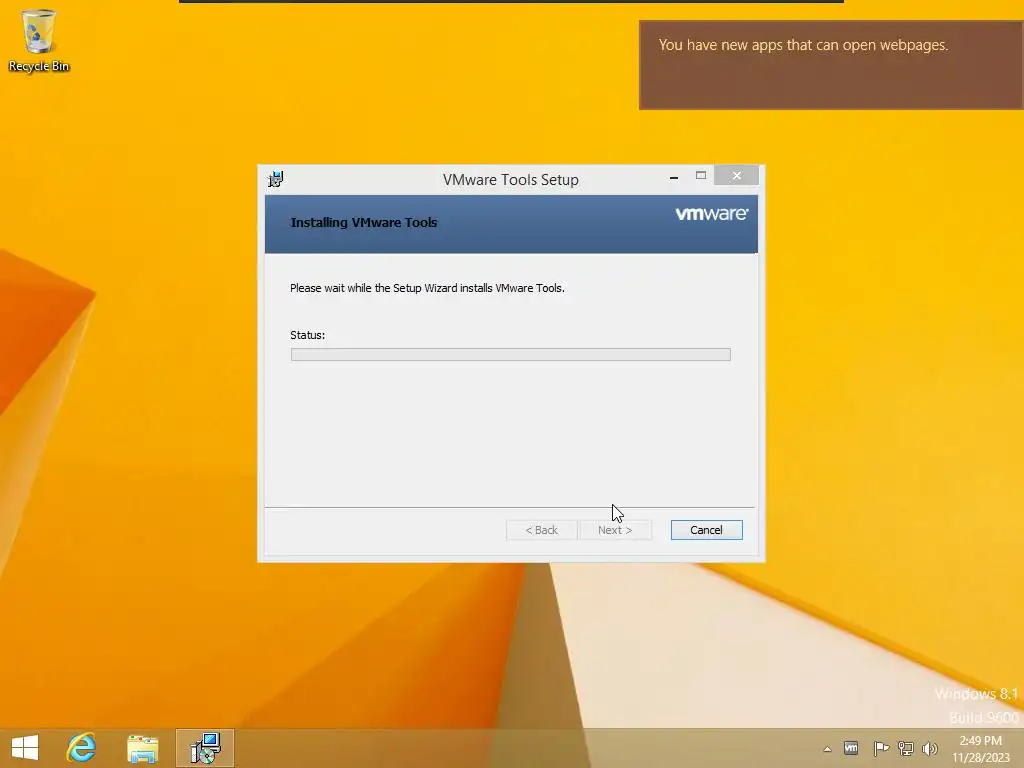The image size is (1024, 768).
Task: Show hidden system tray icons arrow
Action: (827, 749)
